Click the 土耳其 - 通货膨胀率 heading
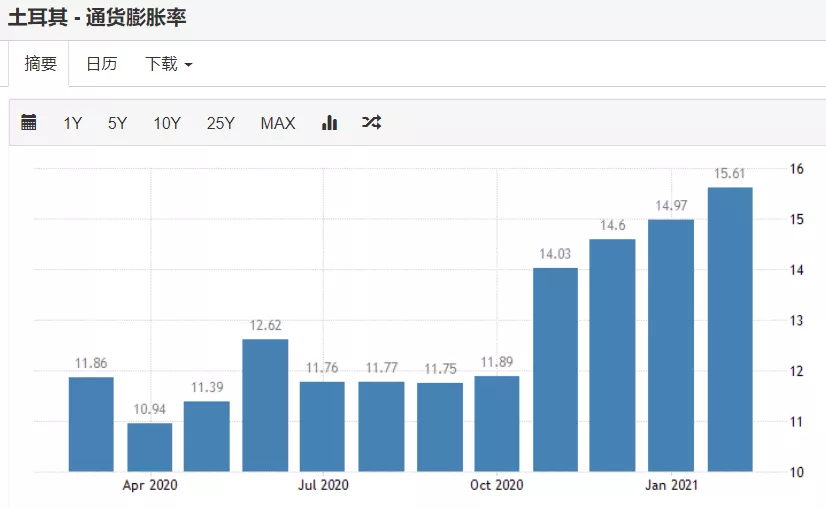Viewport: 826px width, 509px height. [97, 17]
